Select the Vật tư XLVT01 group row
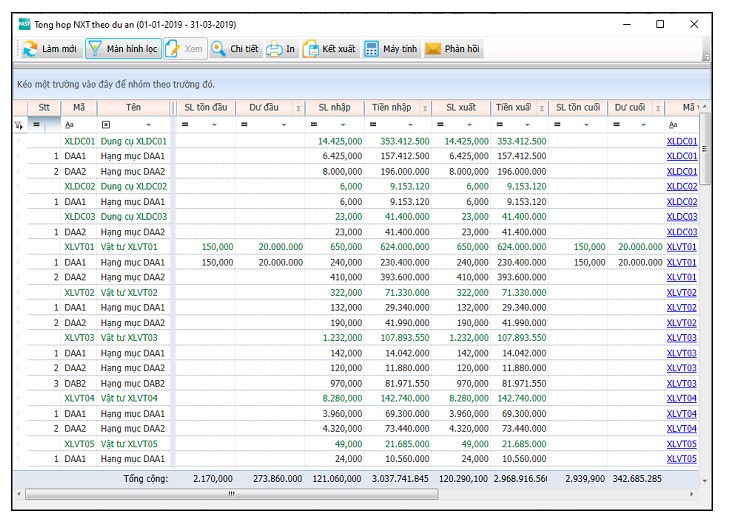 [129, 247]
